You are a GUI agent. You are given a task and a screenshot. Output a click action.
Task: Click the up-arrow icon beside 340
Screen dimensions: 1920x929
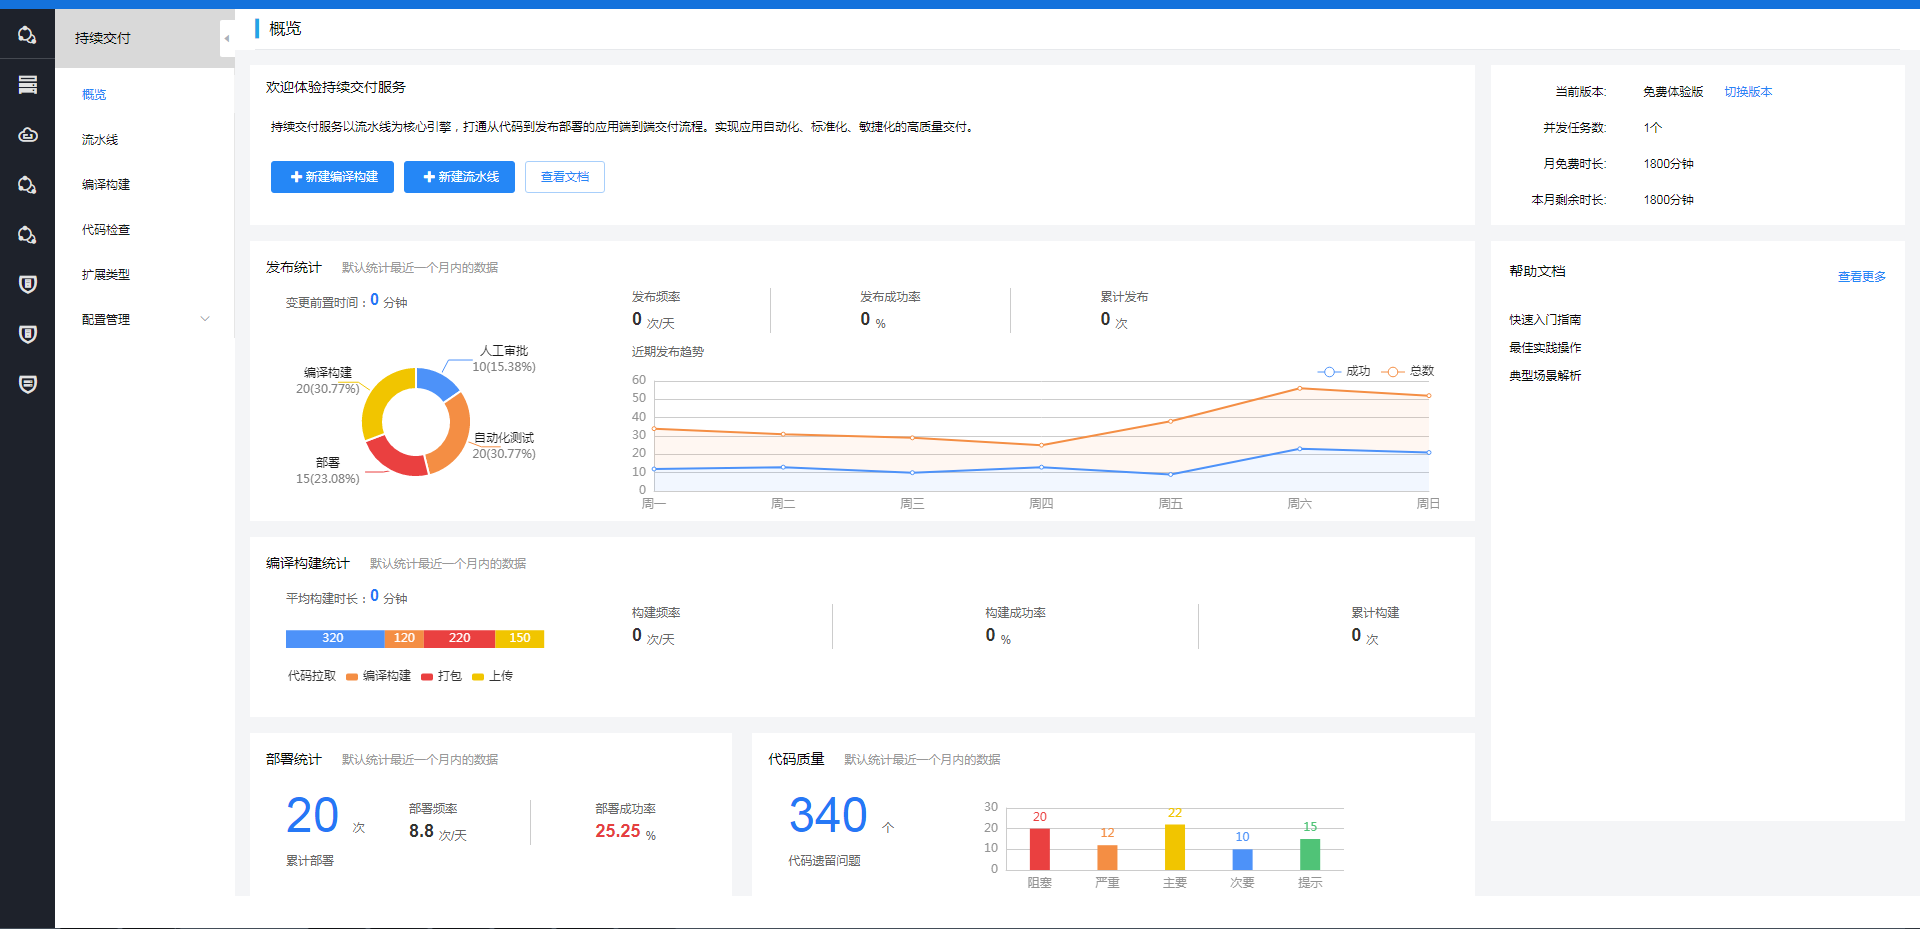pyautogui.click(x=888, y=827)
